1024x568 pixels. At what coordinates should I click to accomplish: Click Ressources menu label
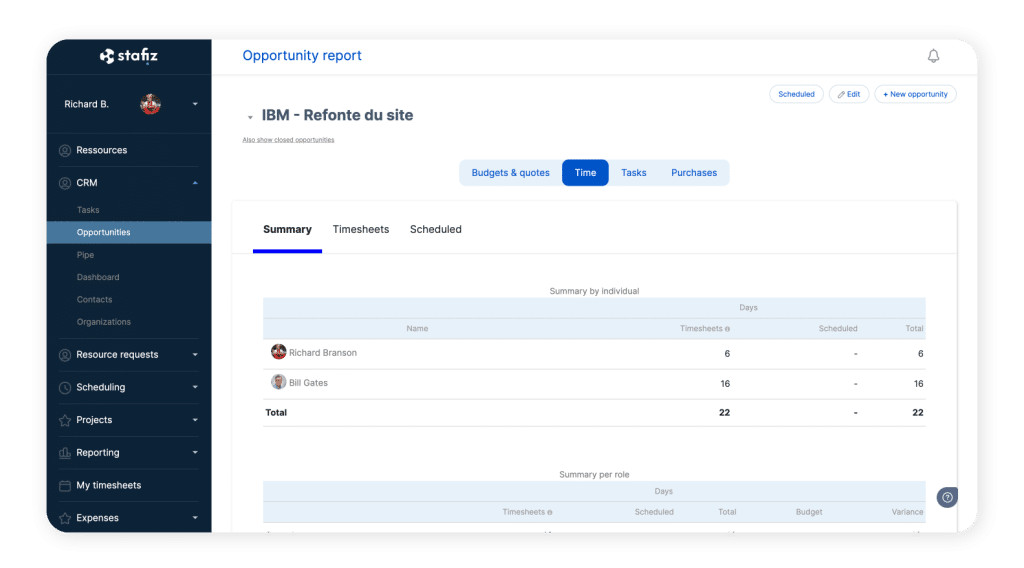[102, 150]
